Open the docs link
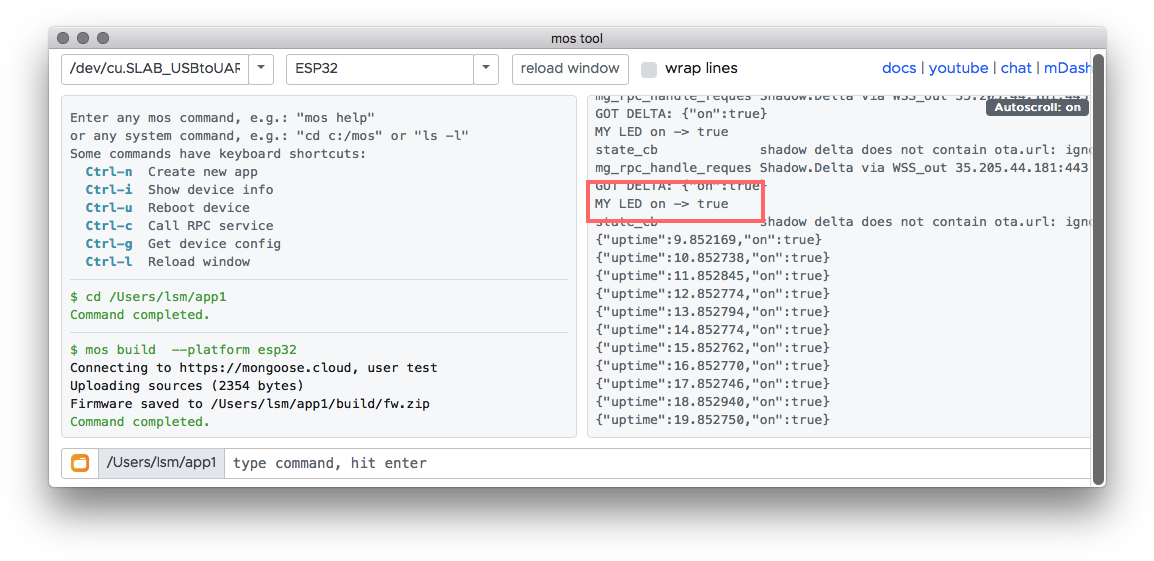Screen dimensions: 1154x561 899,68
